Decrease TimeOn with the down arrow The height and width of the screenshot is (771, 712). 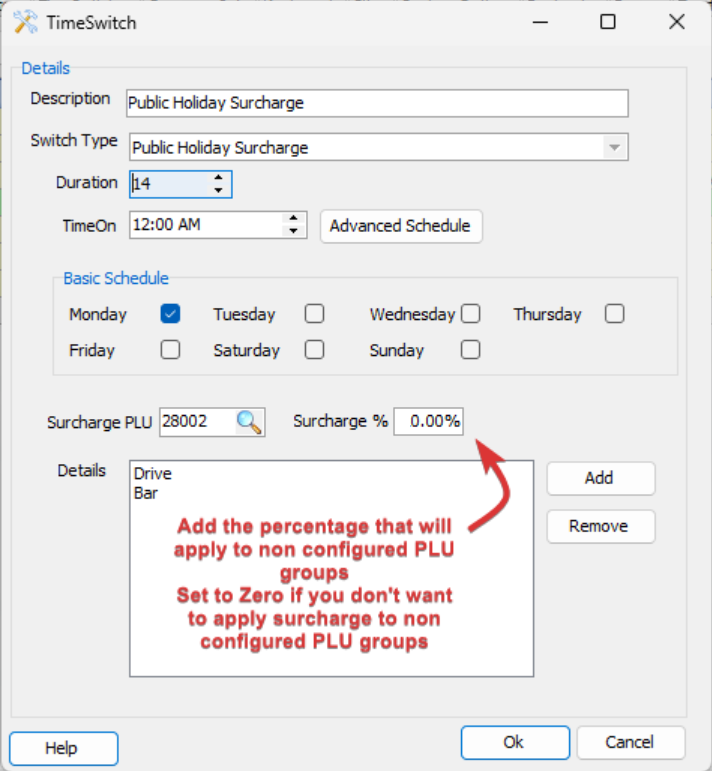click(x=294, y=231)
